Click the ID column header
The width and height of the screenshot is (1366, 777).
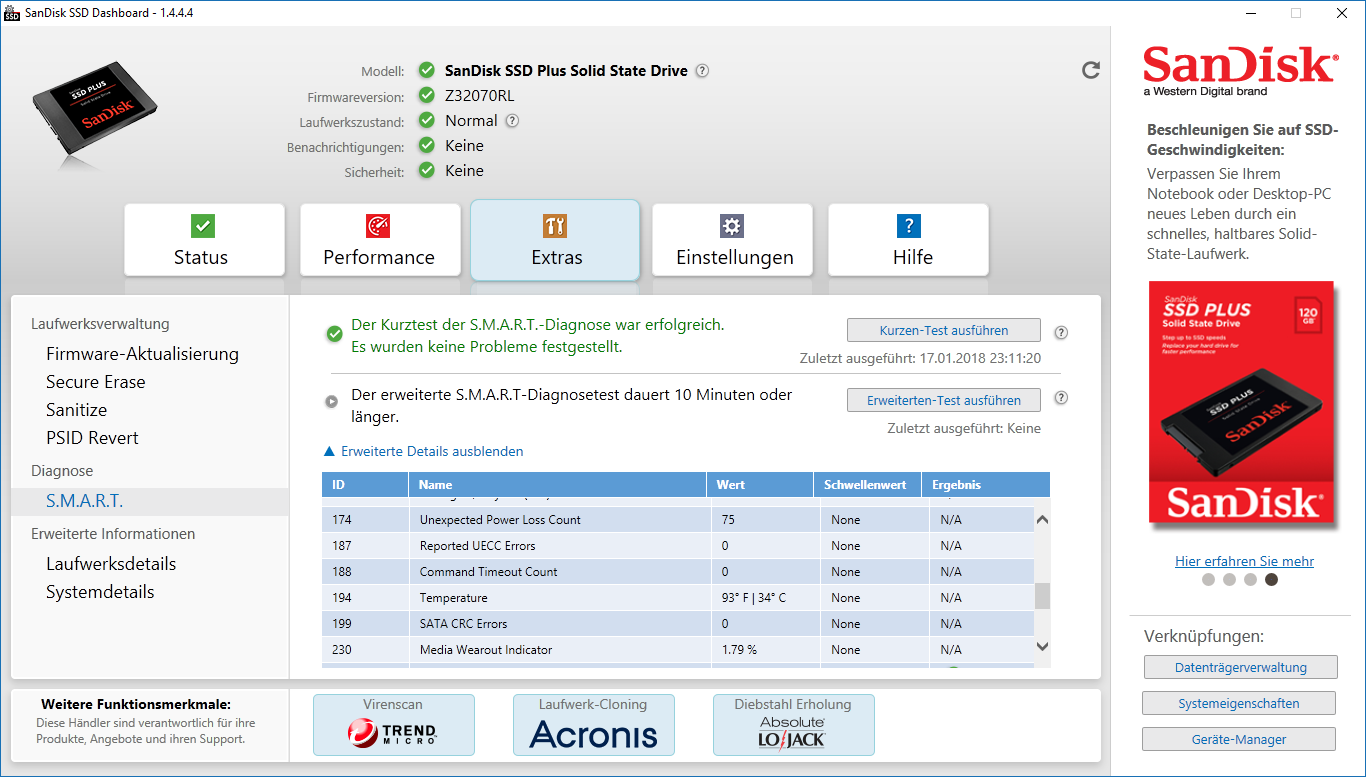[x=365, y=485]
